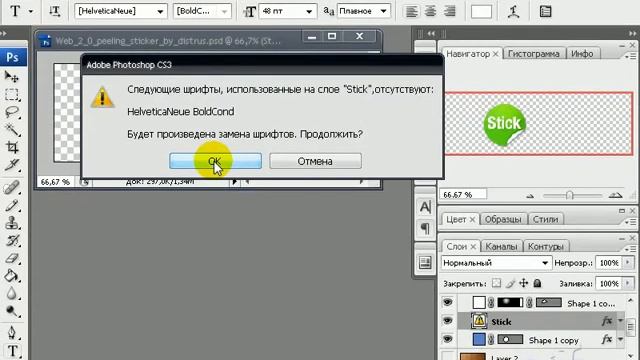Click the navigator zoom in button

616,196
